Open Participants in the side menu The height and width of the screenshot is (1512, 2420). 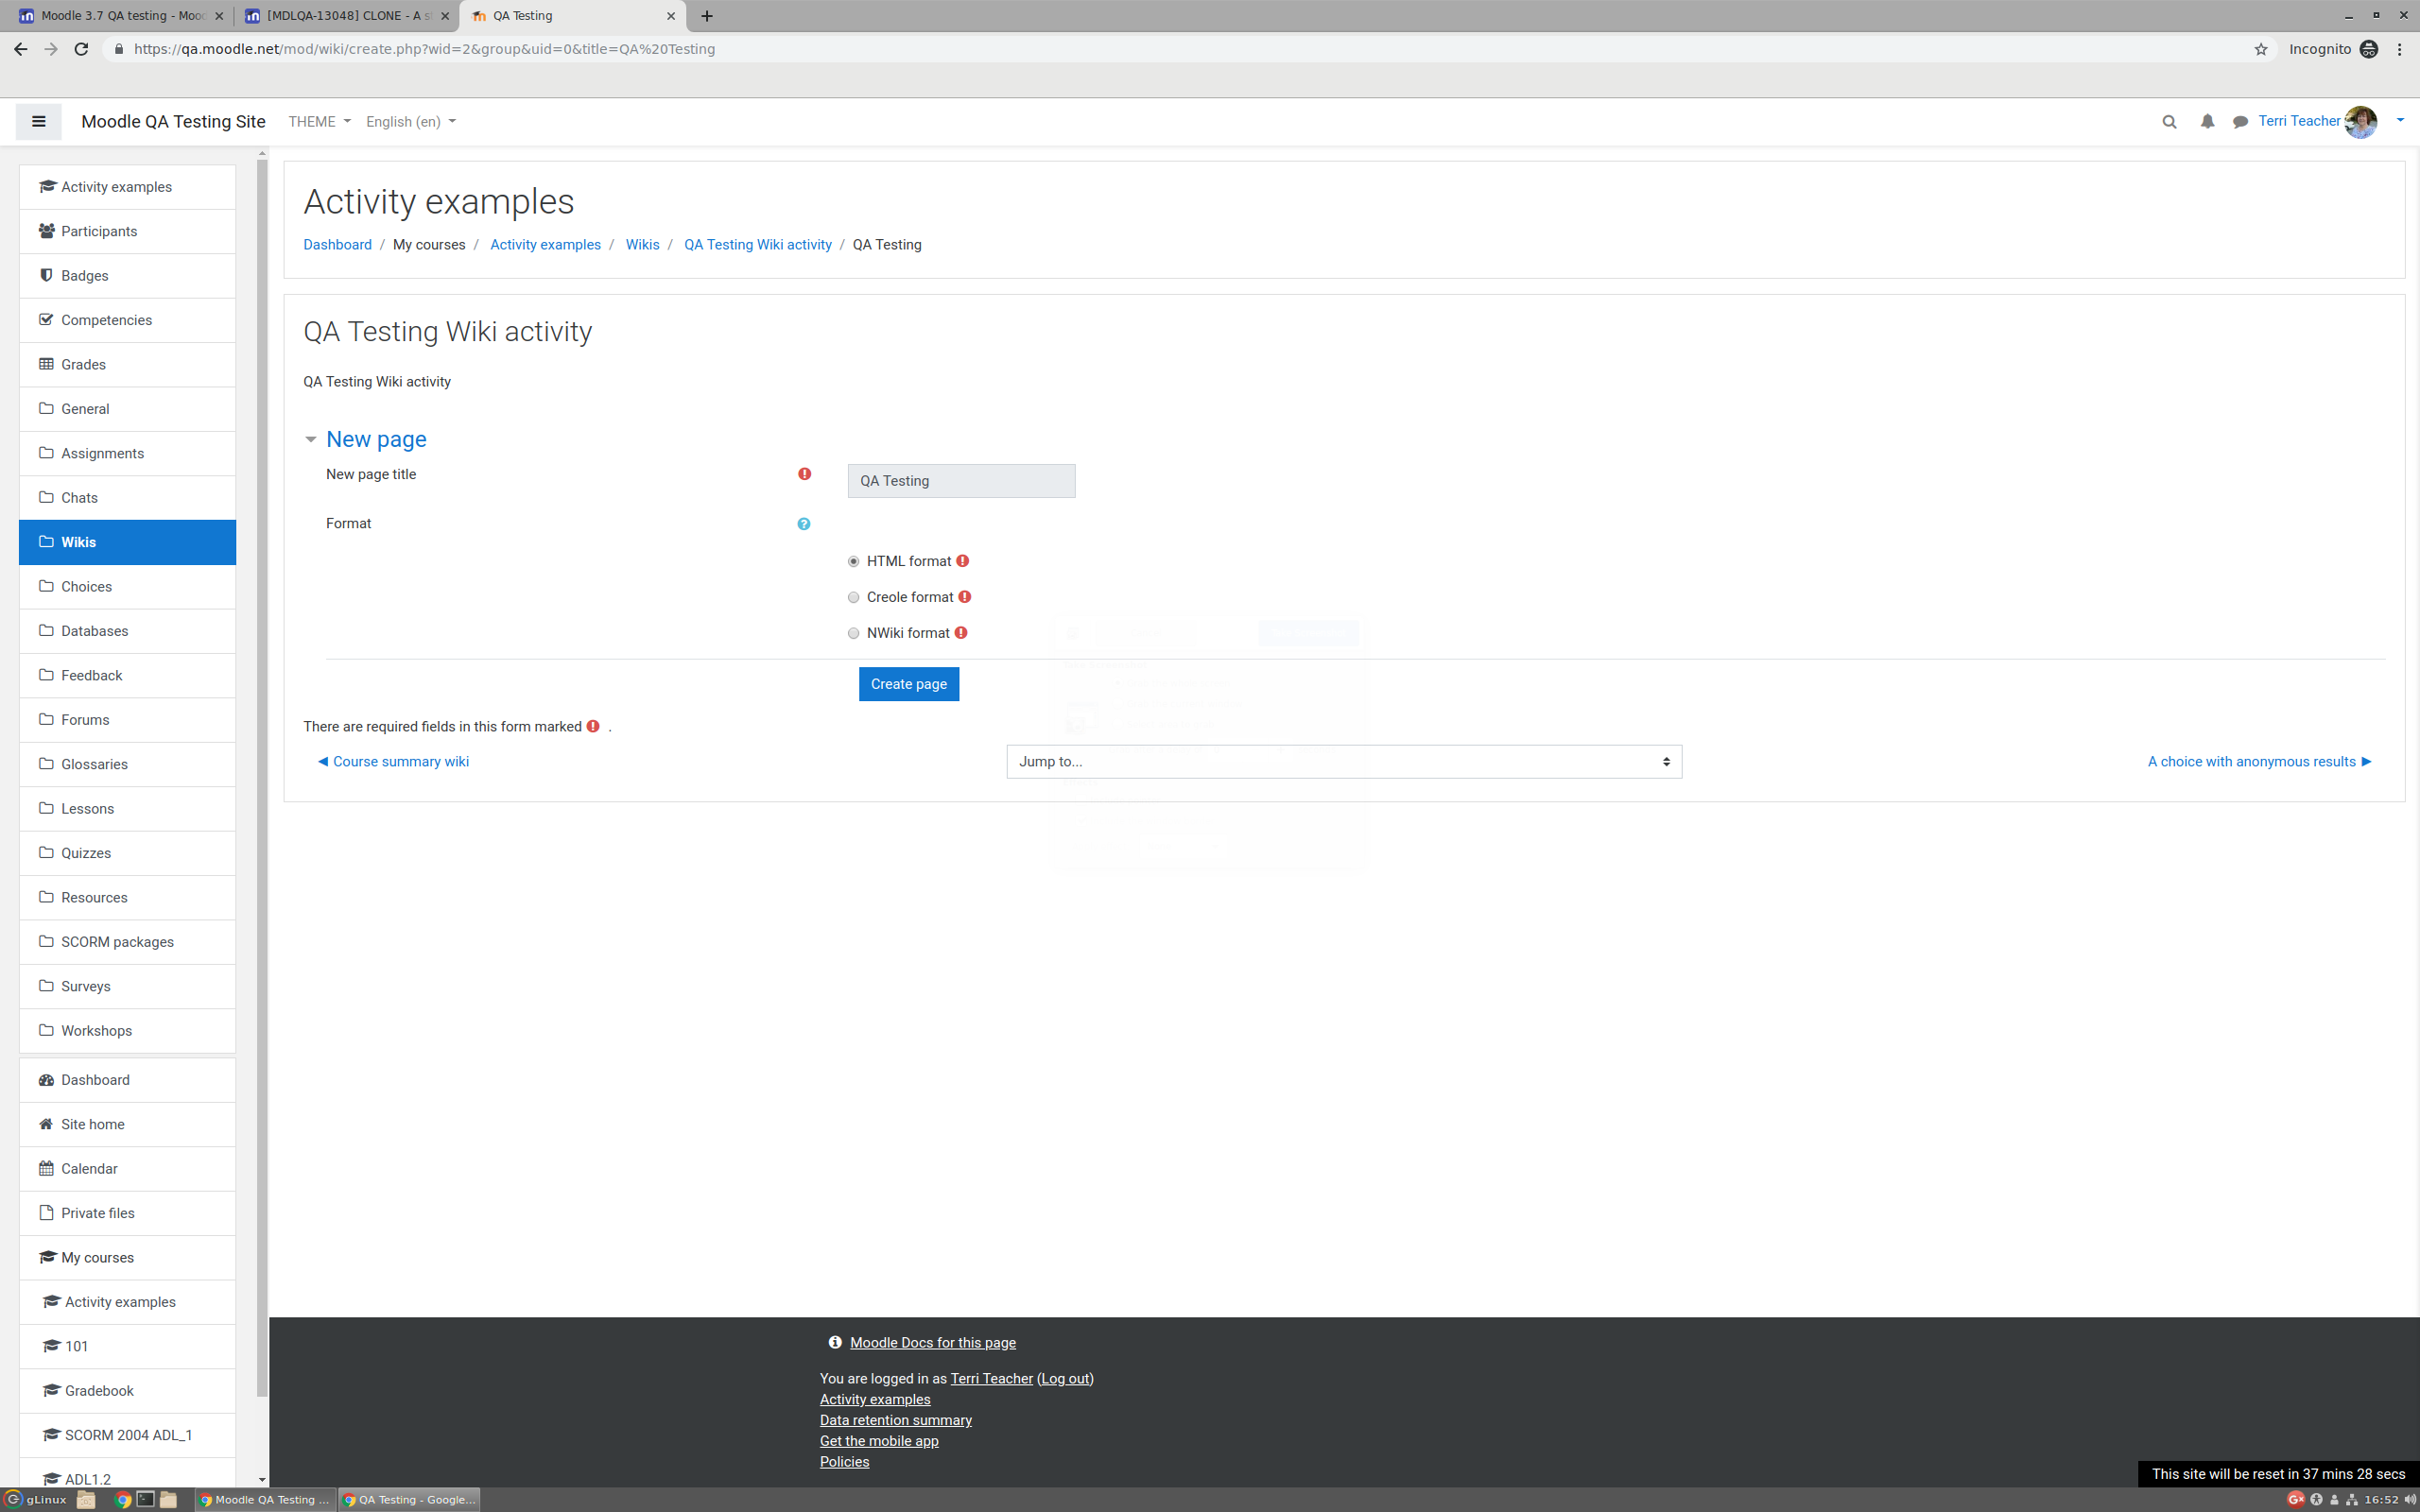pos(127,231)
